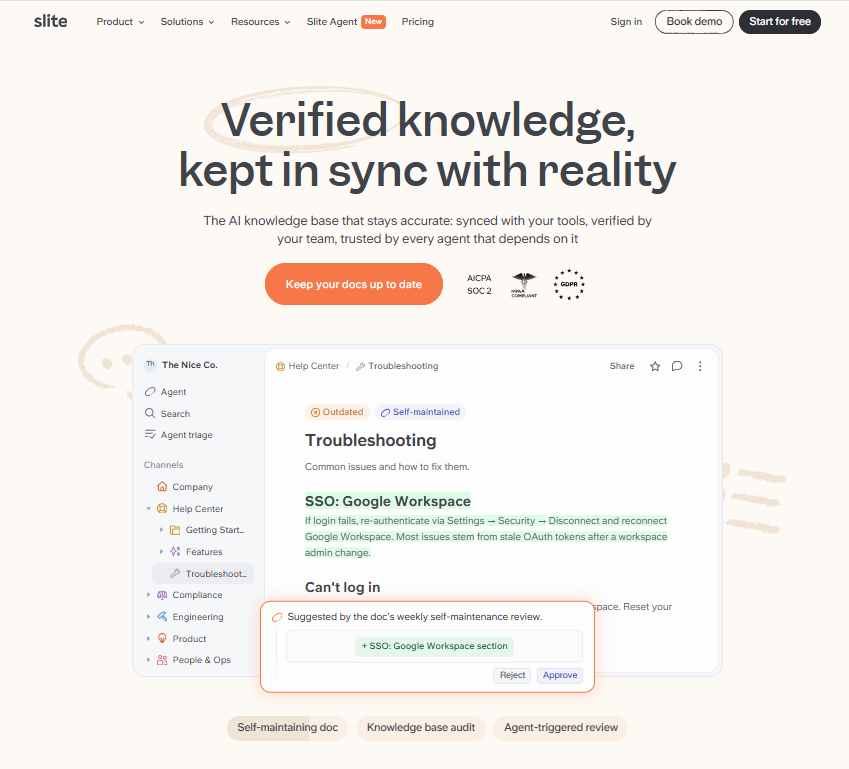Screen dimensions: 849x769
Task: Click the Outdated status badge
Action: tap(337, 412)
